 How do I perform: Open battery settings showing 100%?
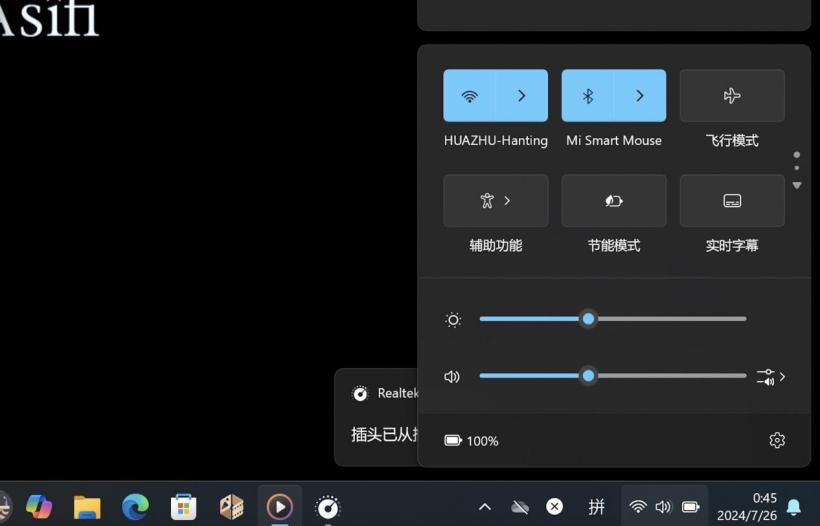471,441
